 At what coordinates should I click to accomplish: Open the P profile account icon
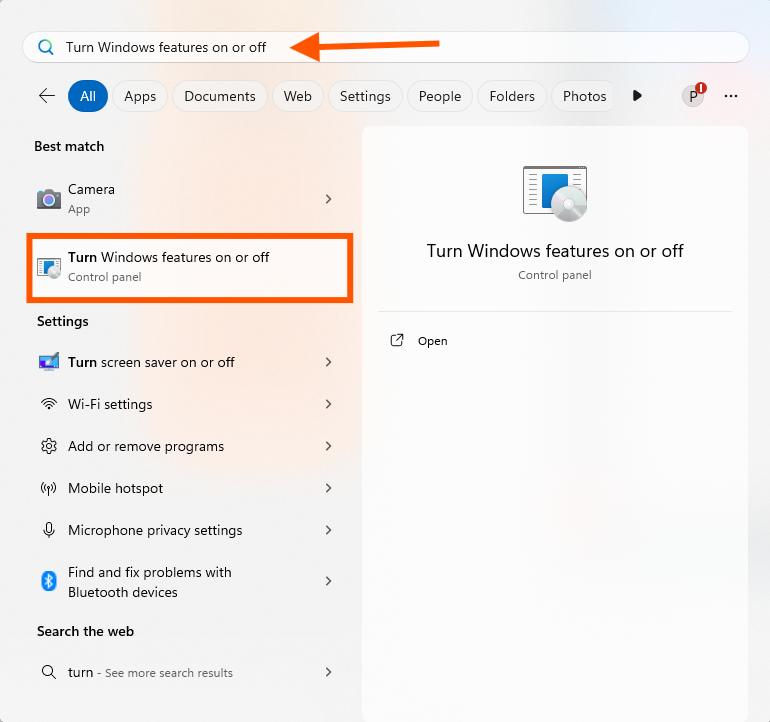pyautogui.click(x=693, y=95)
